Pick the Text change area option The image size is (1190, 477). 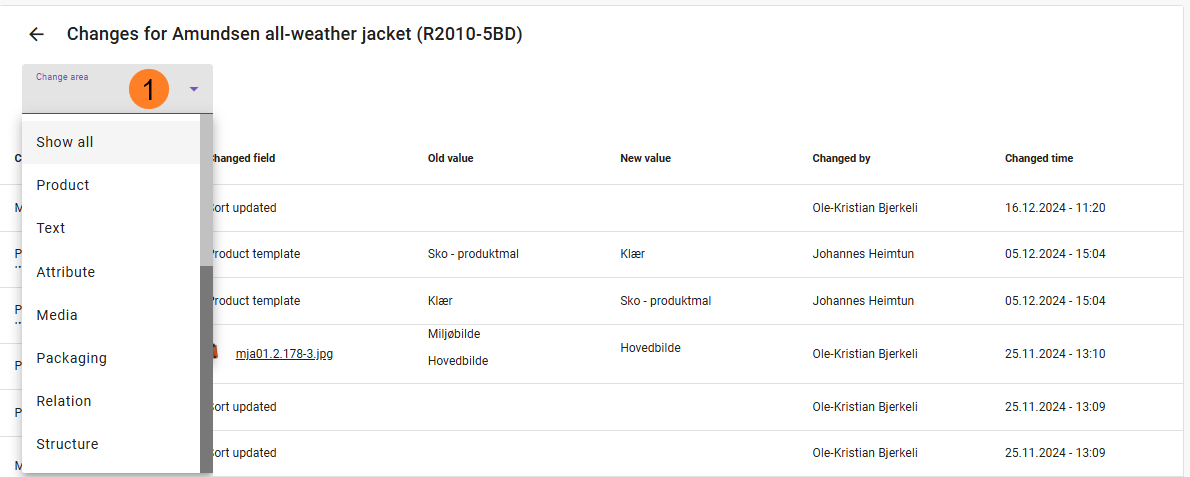(111, 228)
